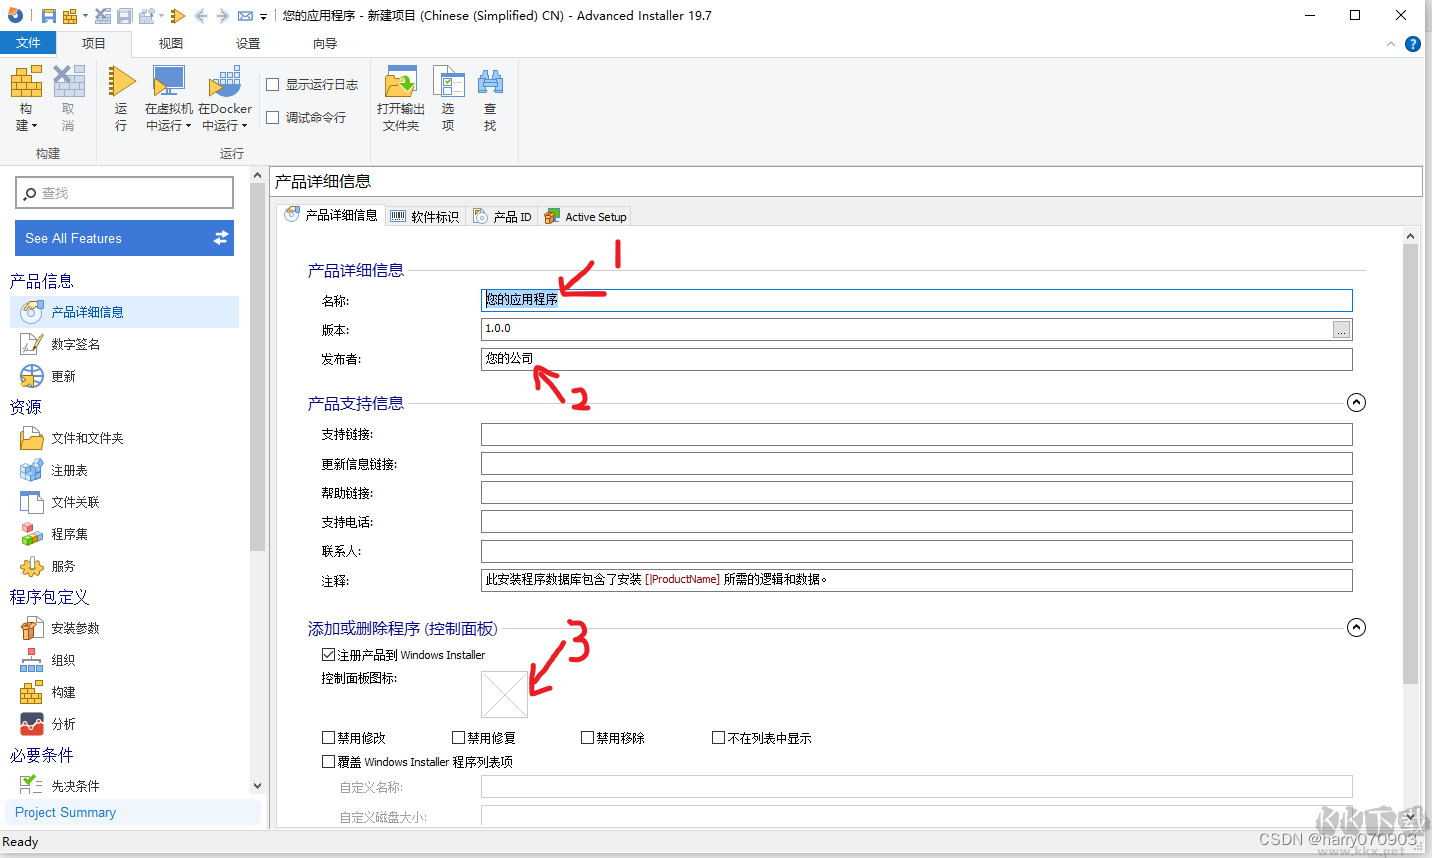The image size is (1432, 858).
Task: Click the 查找 (Find) toolbar icon
Action: pyautogui.click(x=489, y=95)
